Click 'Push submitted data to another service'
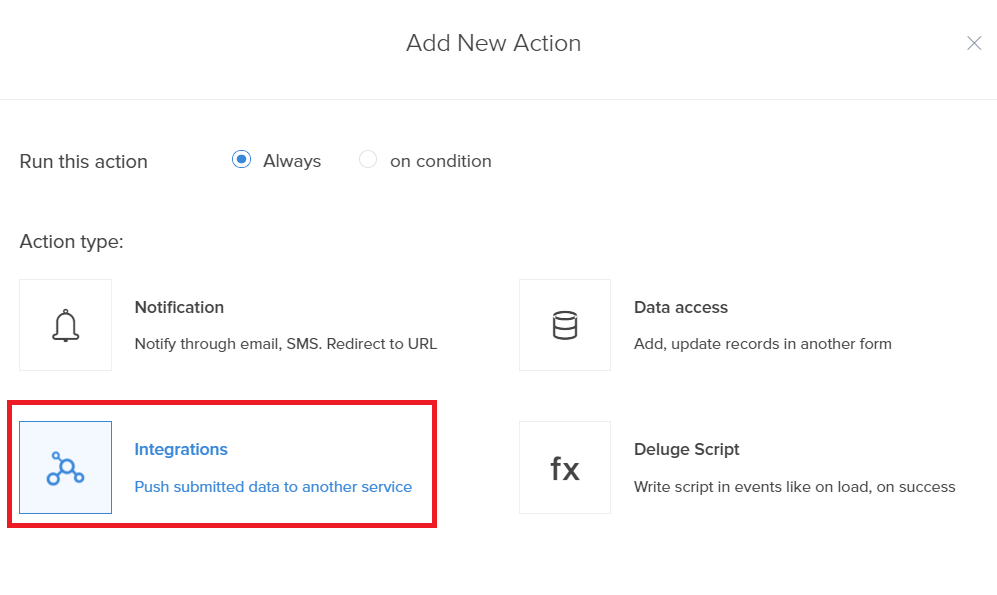997x595 pixels. [x=273, y=487]
